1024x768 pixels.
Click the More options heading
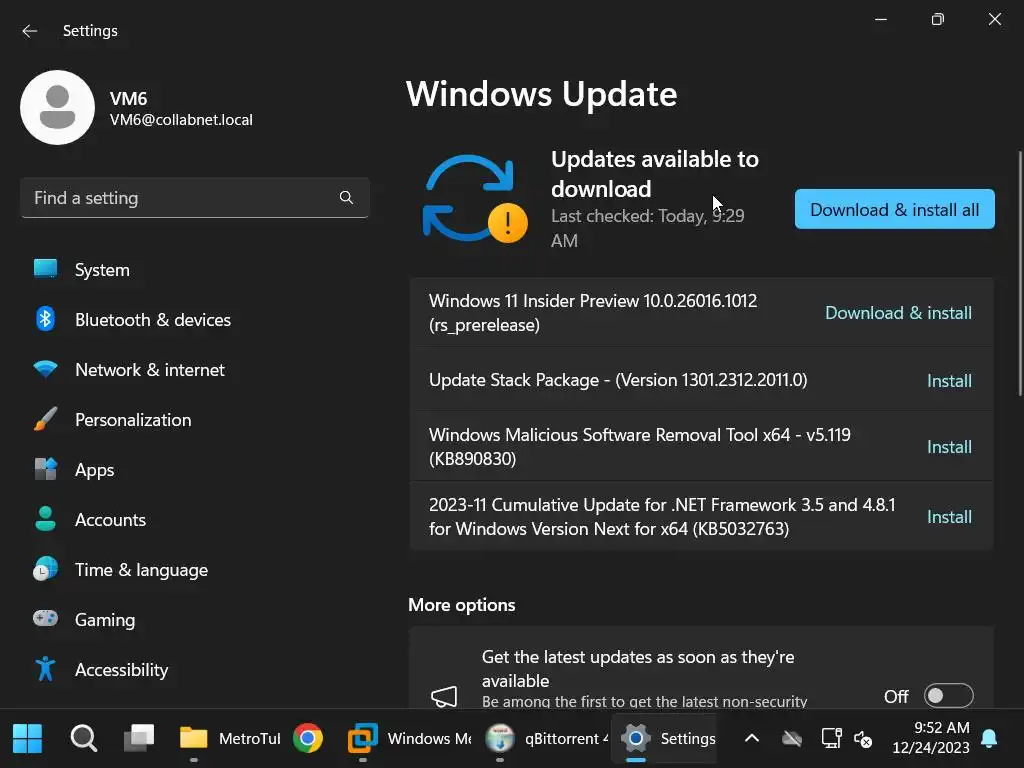tap(462, 605)
